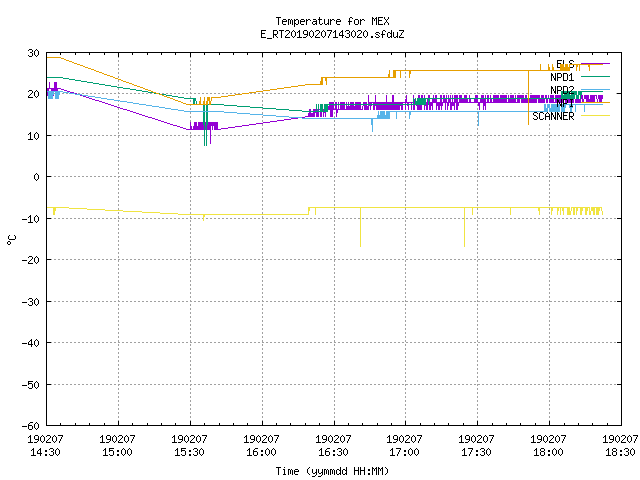Click the x-axis tick label 14:30

pyautogui.click(x=45, y=452)
